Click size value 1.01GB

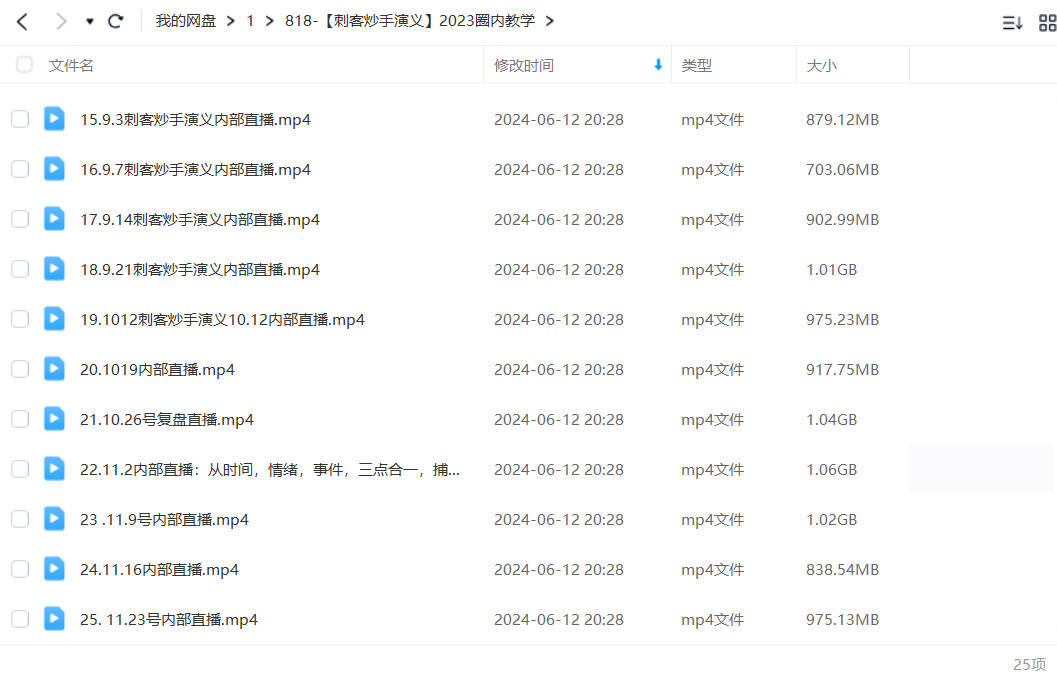(x=832, y=270)
